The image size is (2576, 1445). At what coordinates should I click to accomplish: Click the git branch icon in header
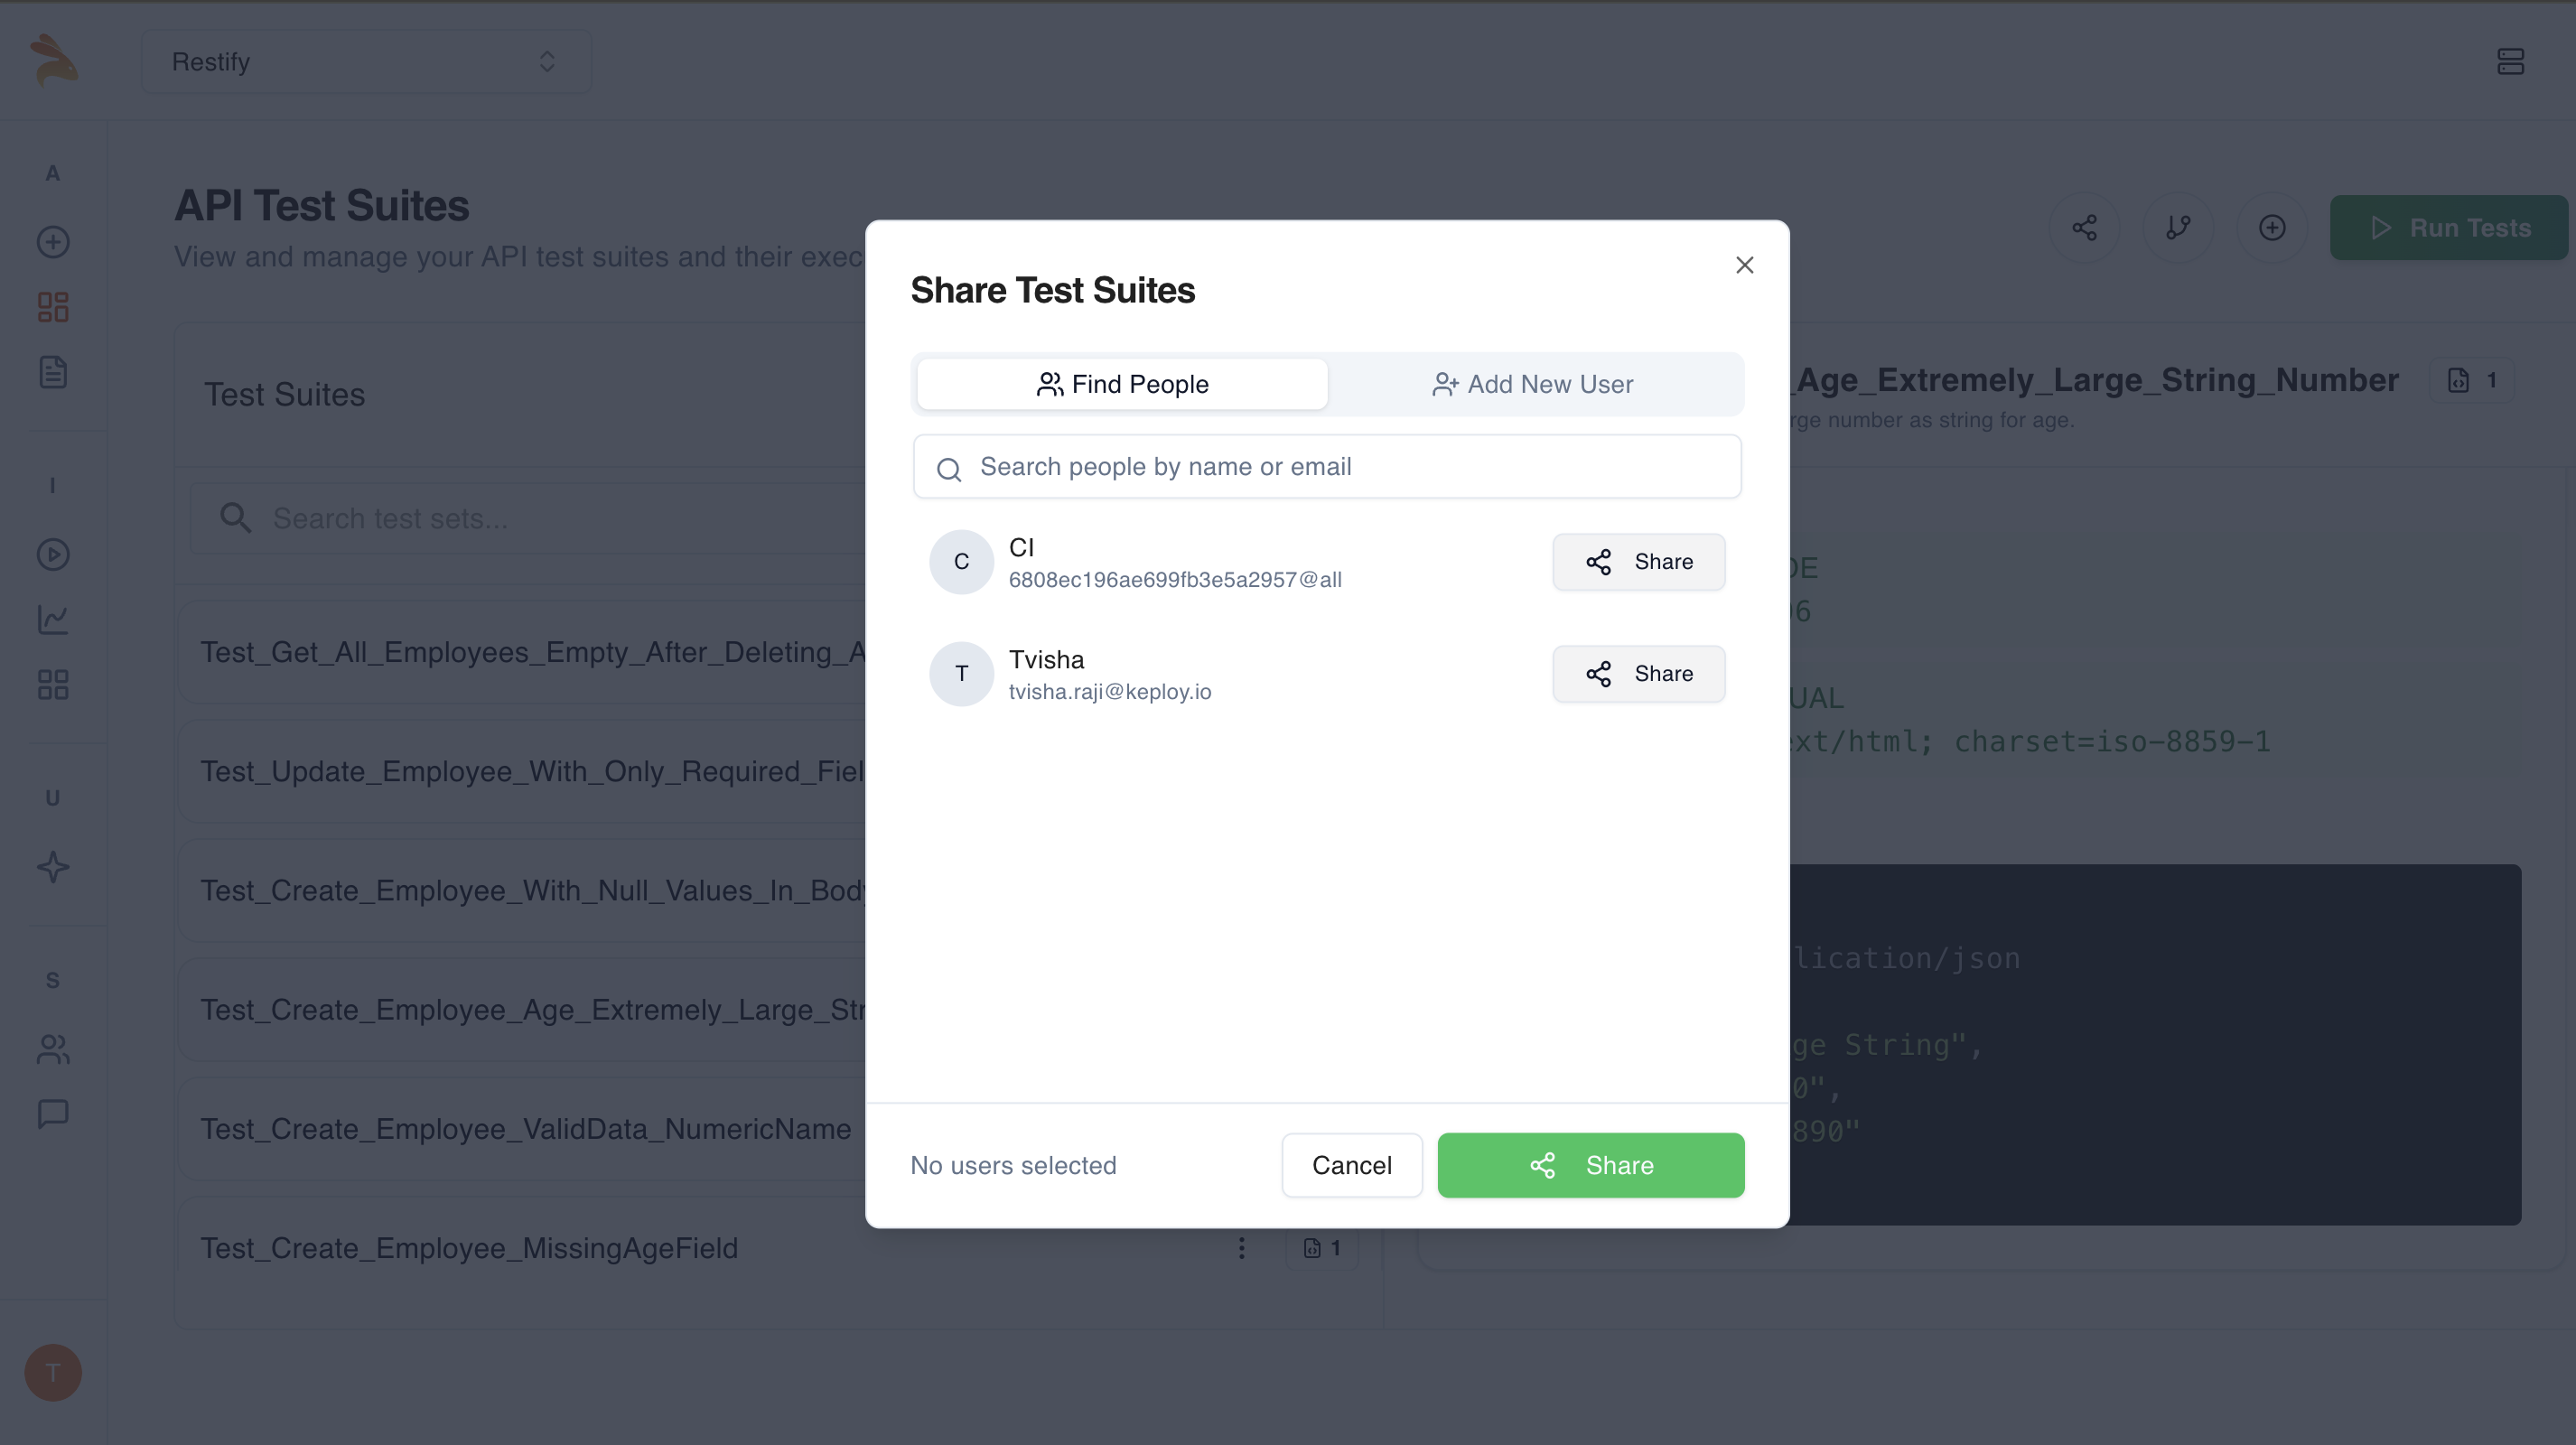tap(2178, 228)
